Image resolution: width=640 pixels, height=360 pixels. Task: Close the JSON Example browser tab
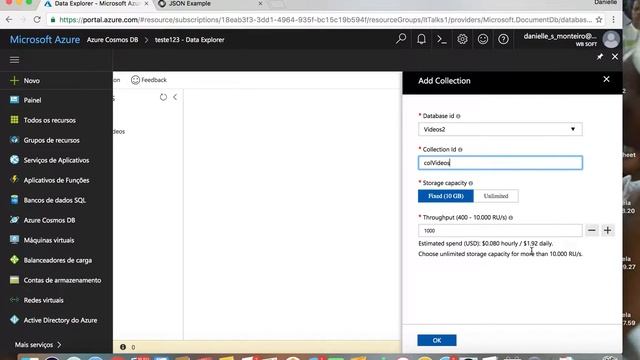coord(260,3)
